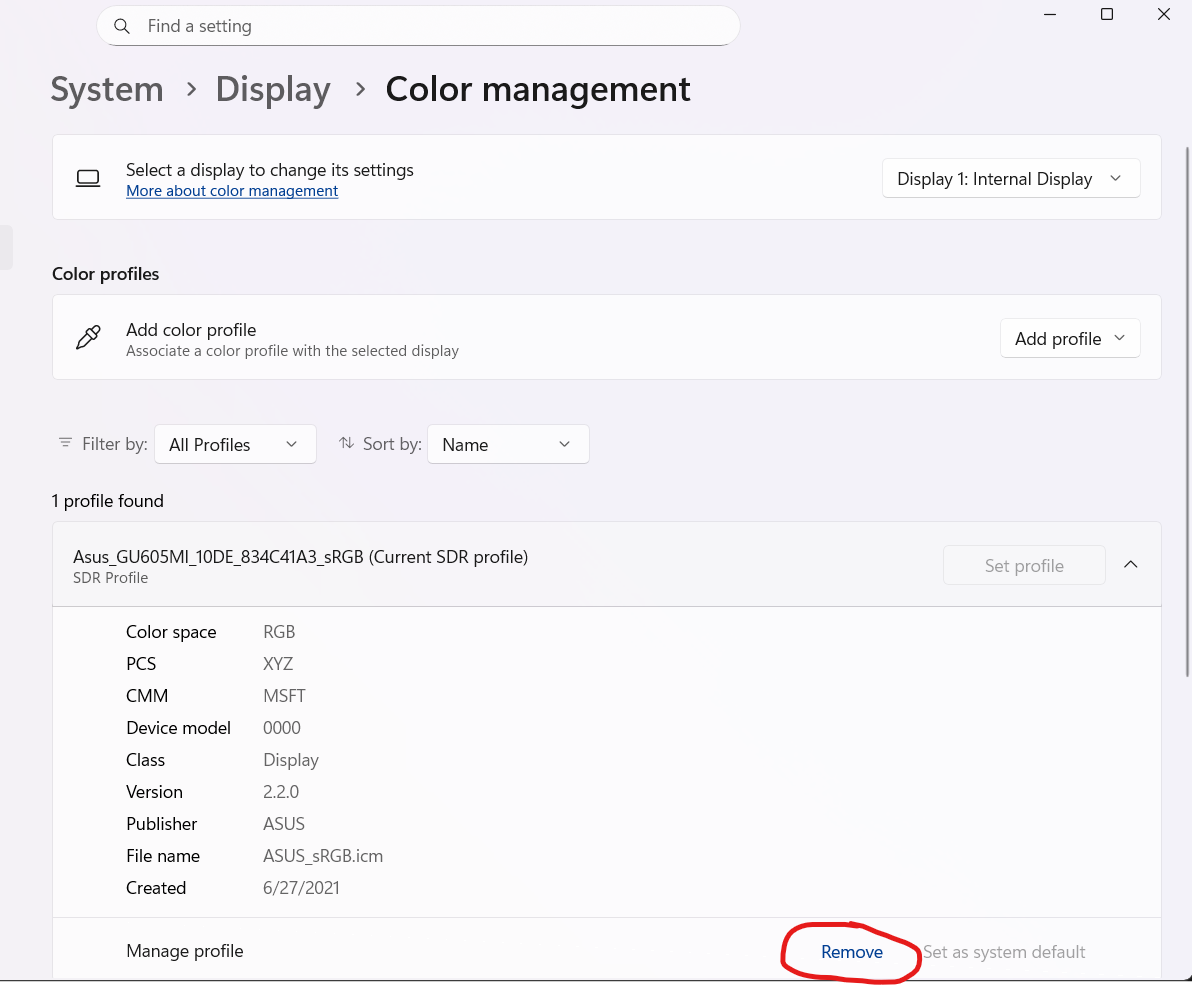This screenshot has height=986, width=1192.
Task: Open More about color management link
Action: point(232,191)
